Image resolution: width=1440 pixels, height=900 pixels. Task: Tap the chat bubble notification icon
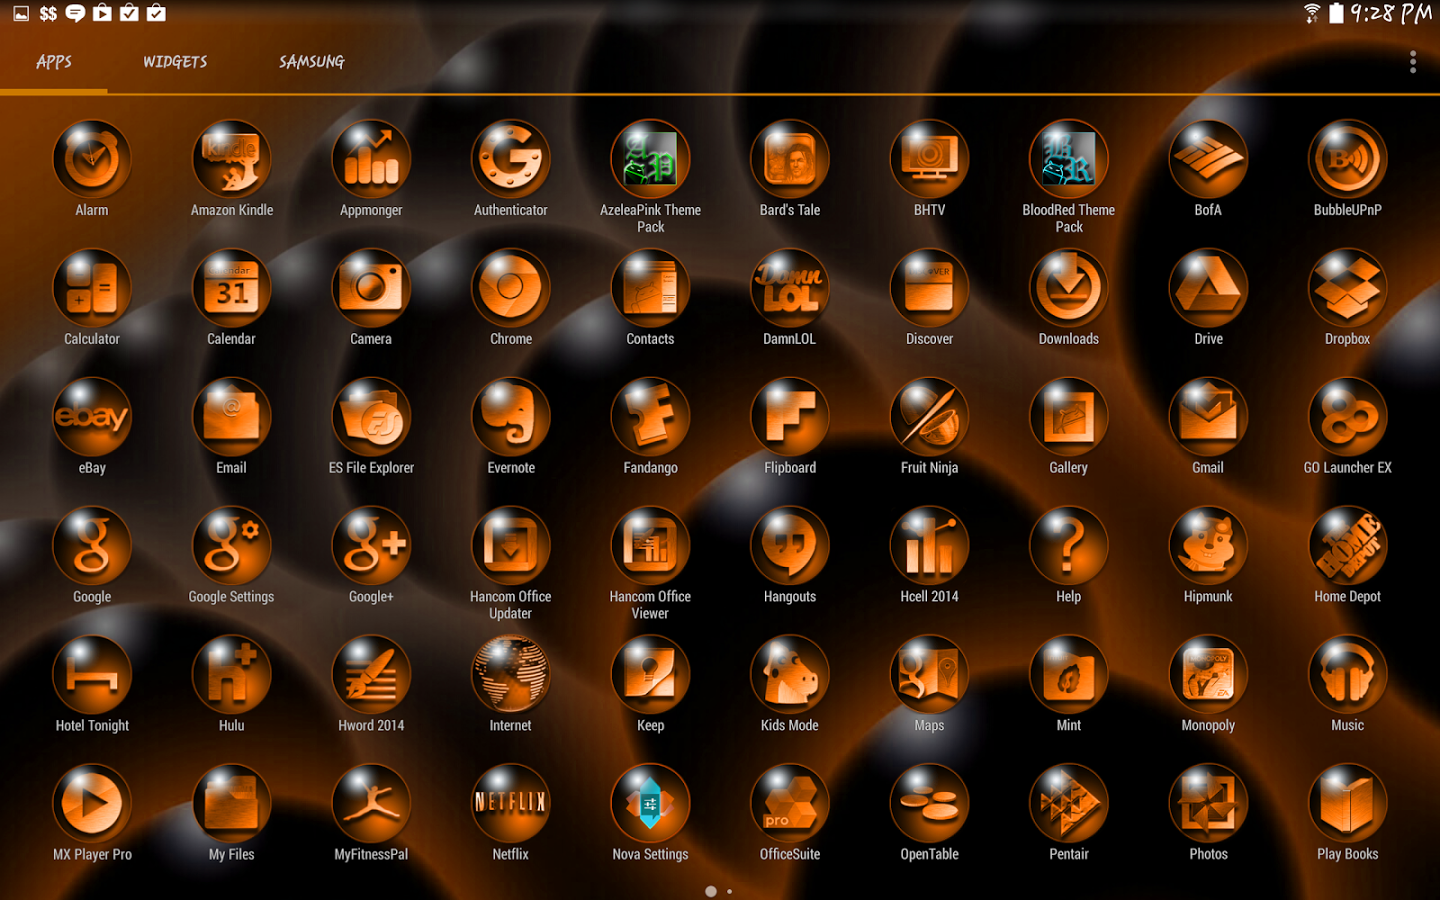coord(75,13)
